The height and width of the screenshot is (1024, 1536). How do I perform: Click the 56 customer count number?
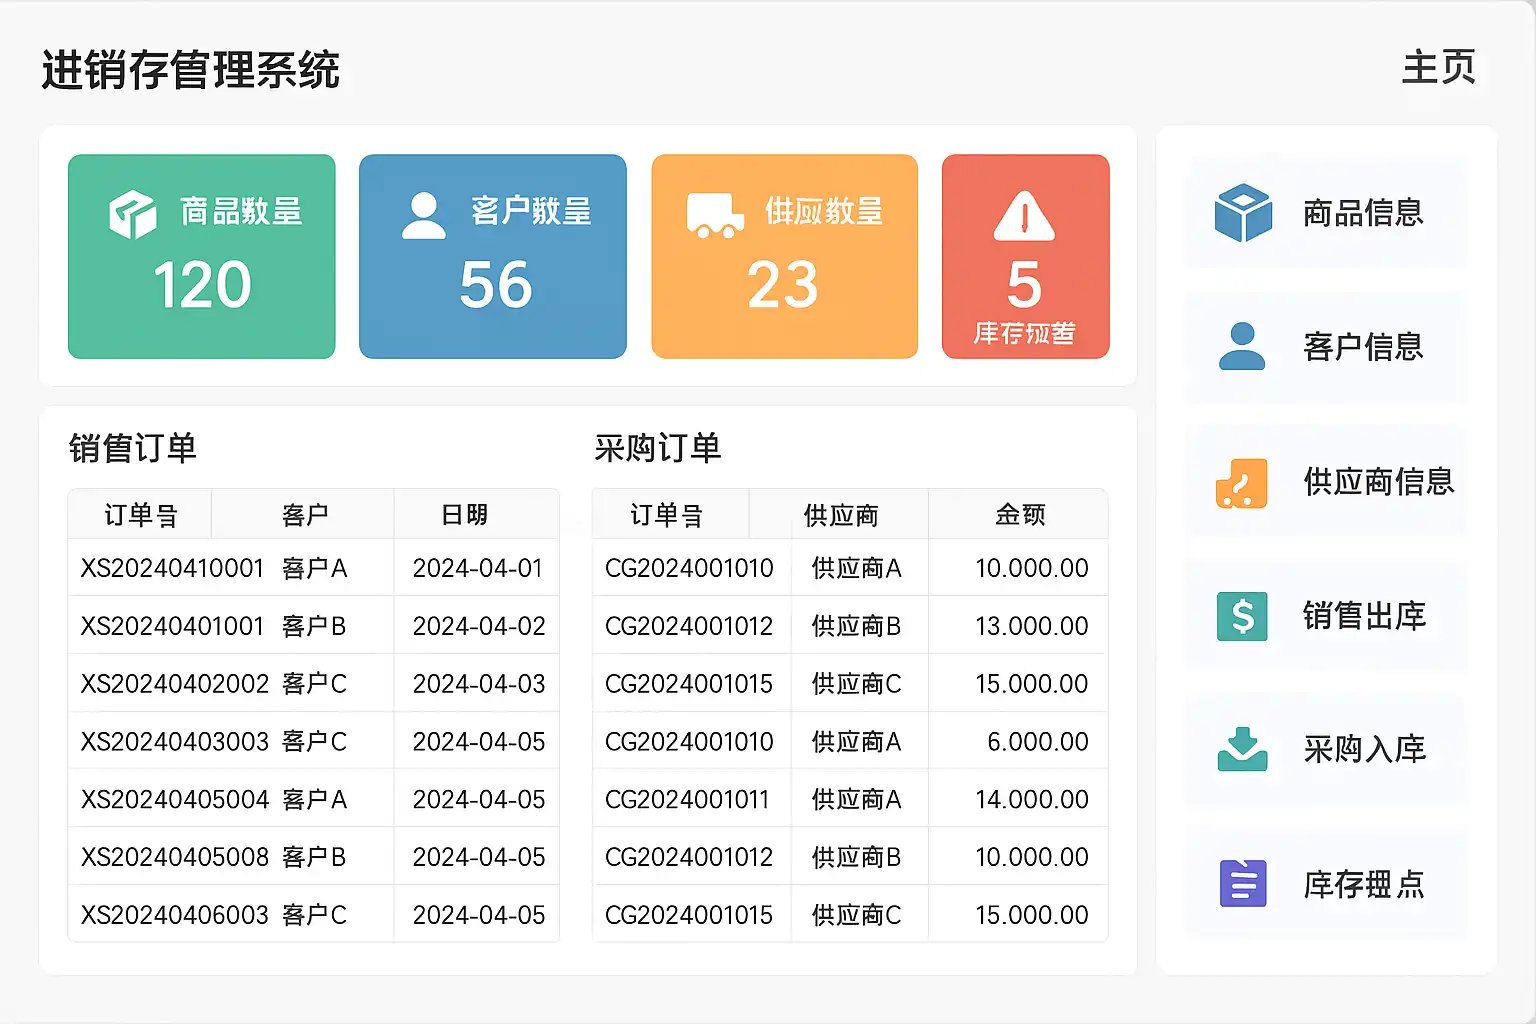[495, 285]
